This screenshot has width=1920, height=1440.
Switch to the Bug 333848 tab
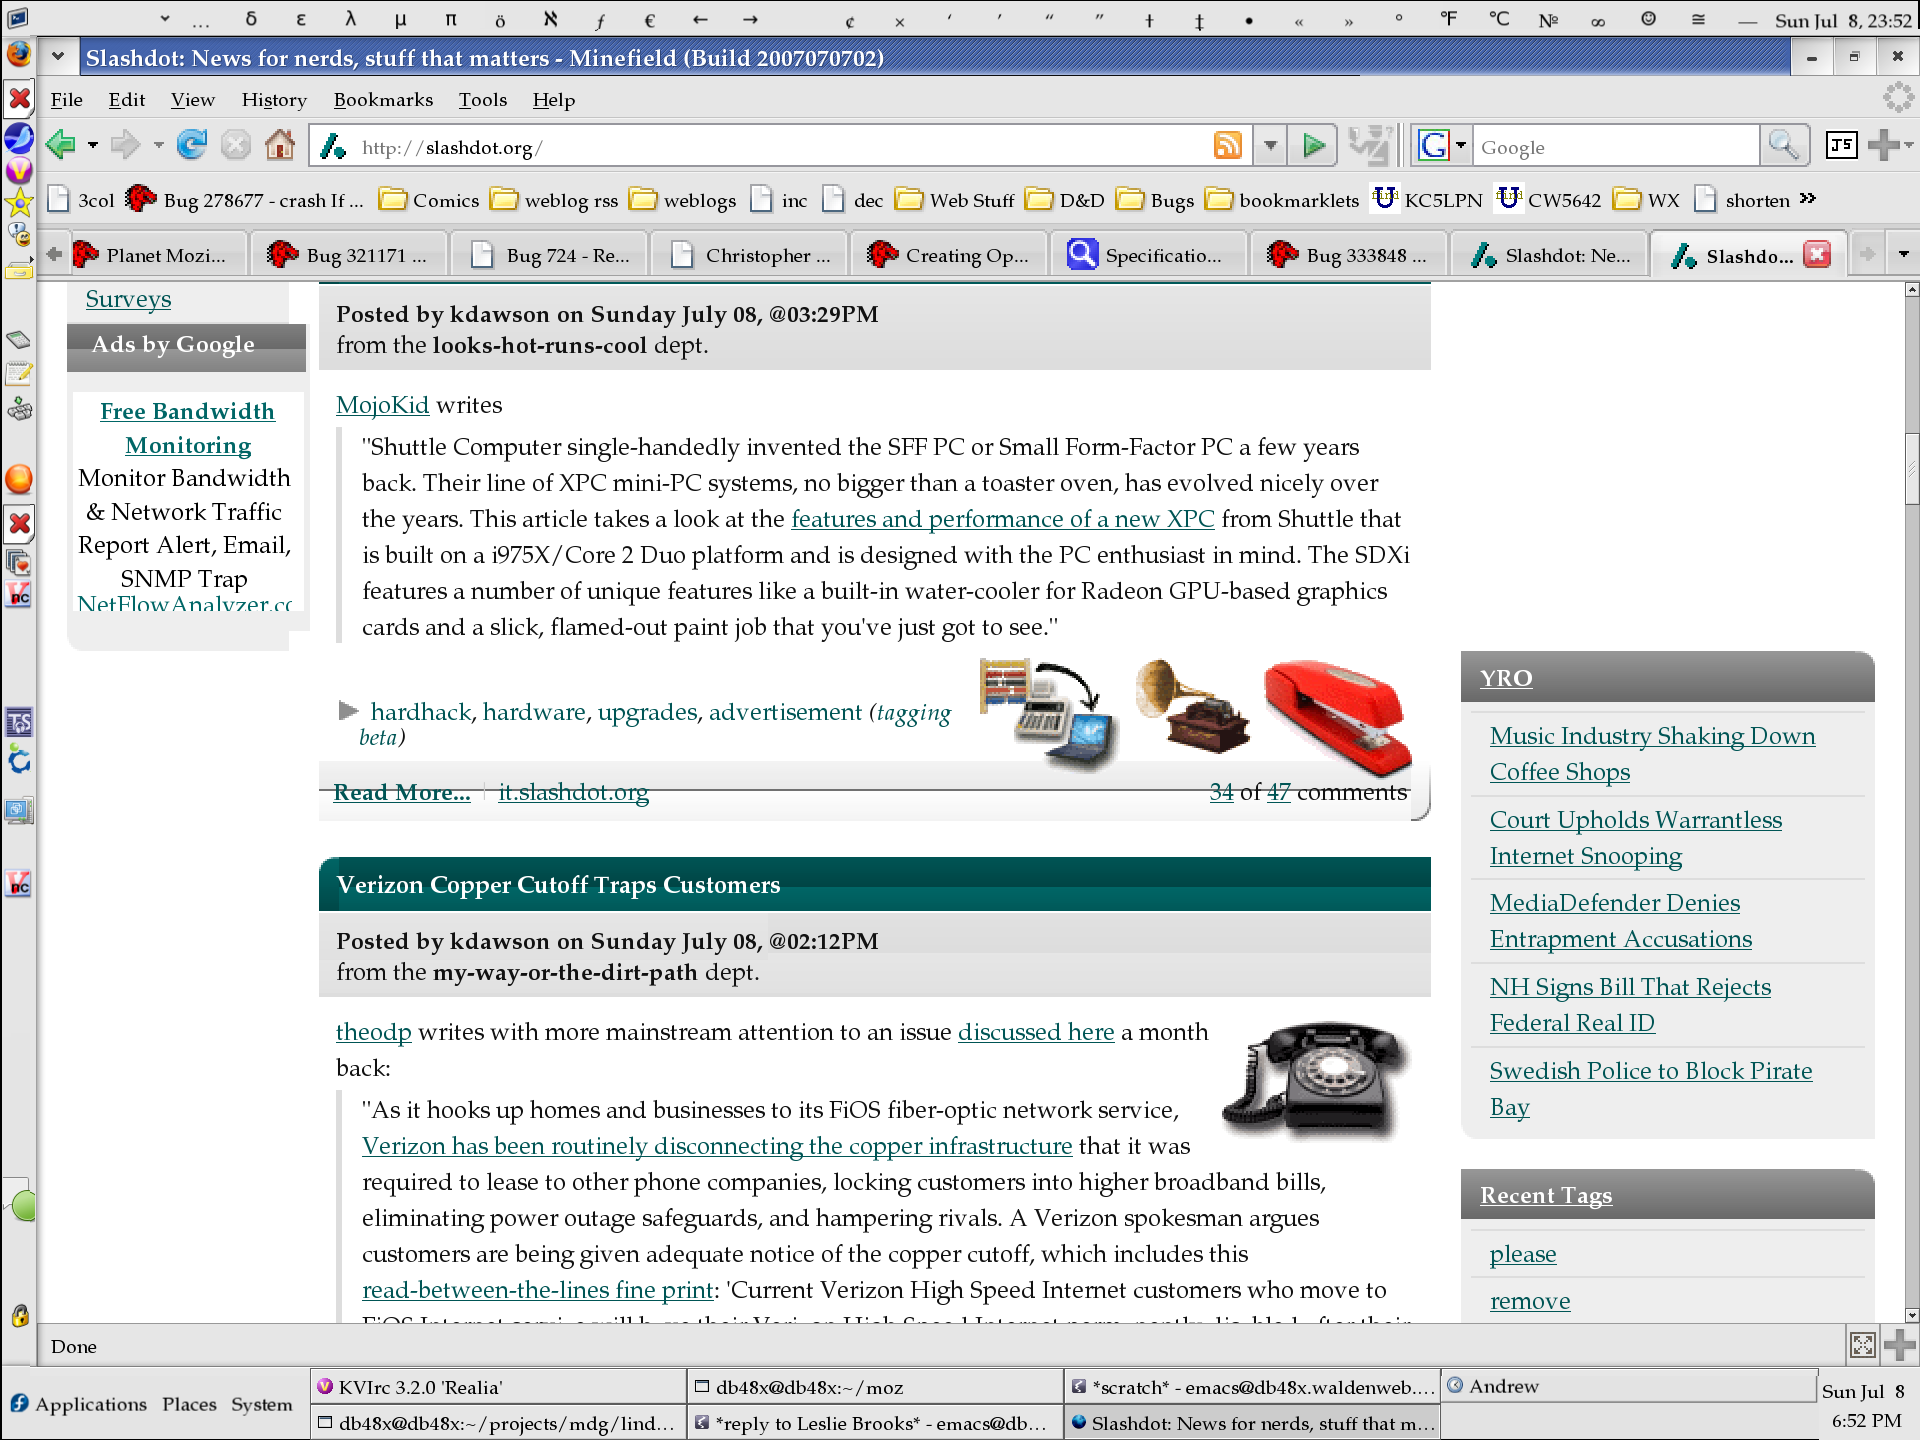click(x=1348, y=255)
